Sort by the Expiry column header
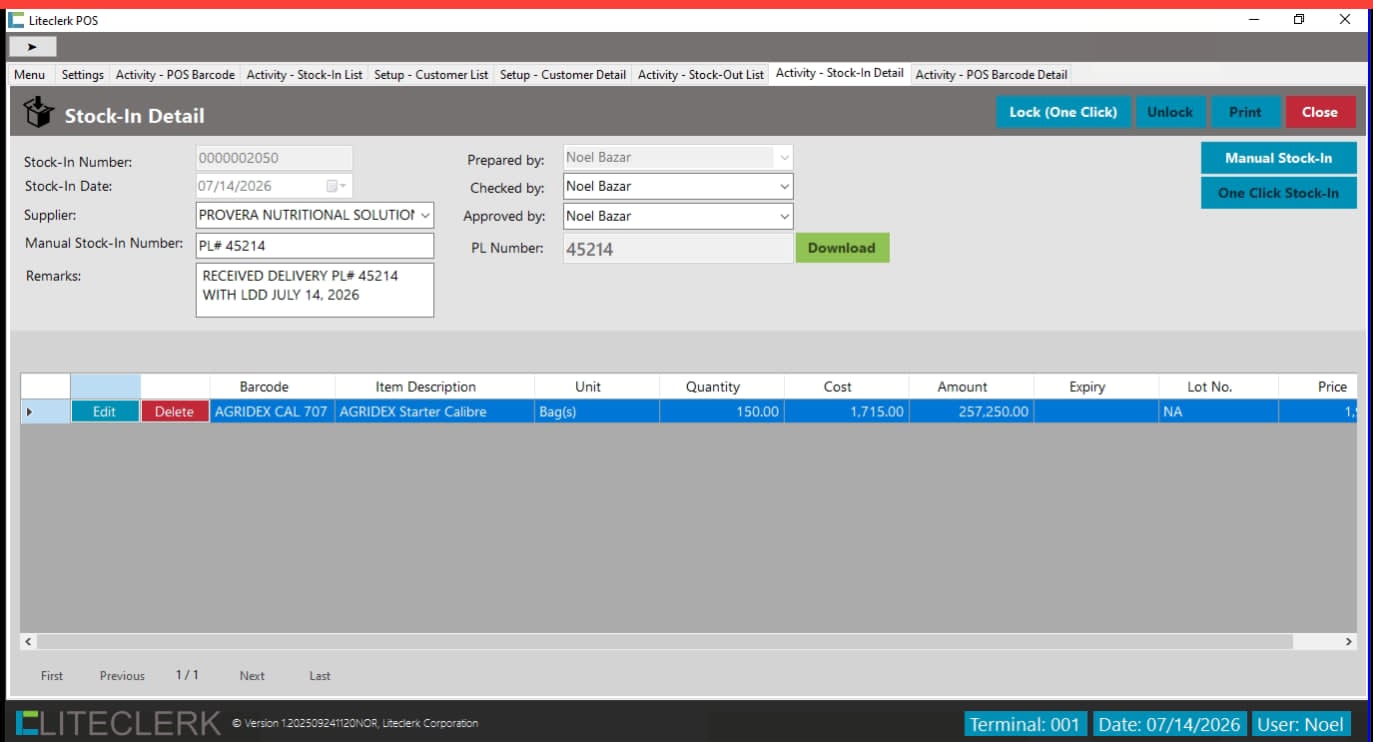This screenshot has height=742, width=1373. click(x=1096, y=387)
